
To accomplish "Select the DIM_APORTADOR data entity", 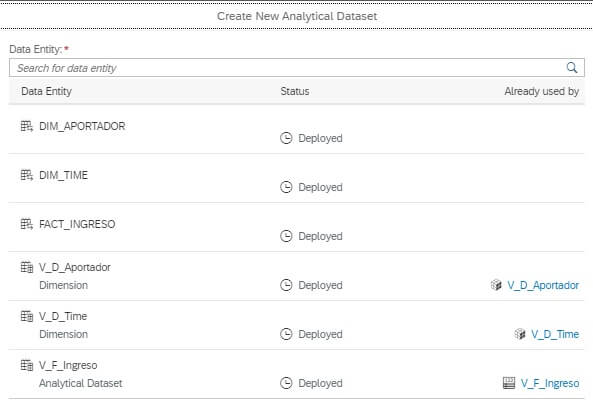I will pyautogui.click(x=82, y=126).
